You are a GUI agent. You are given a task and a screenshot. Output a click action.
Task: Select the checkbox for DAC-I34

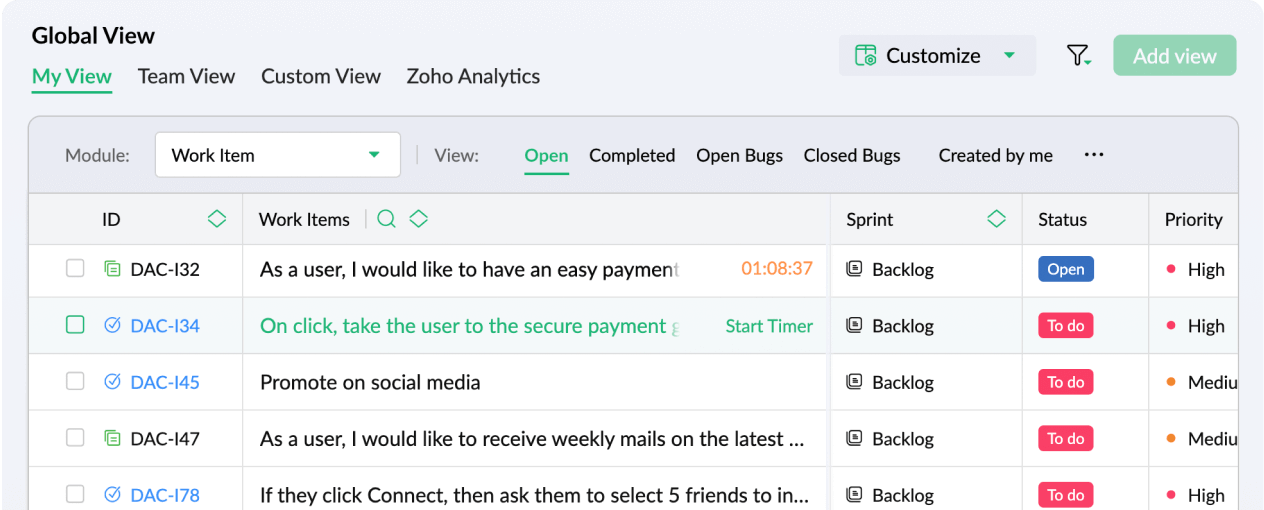75,325
